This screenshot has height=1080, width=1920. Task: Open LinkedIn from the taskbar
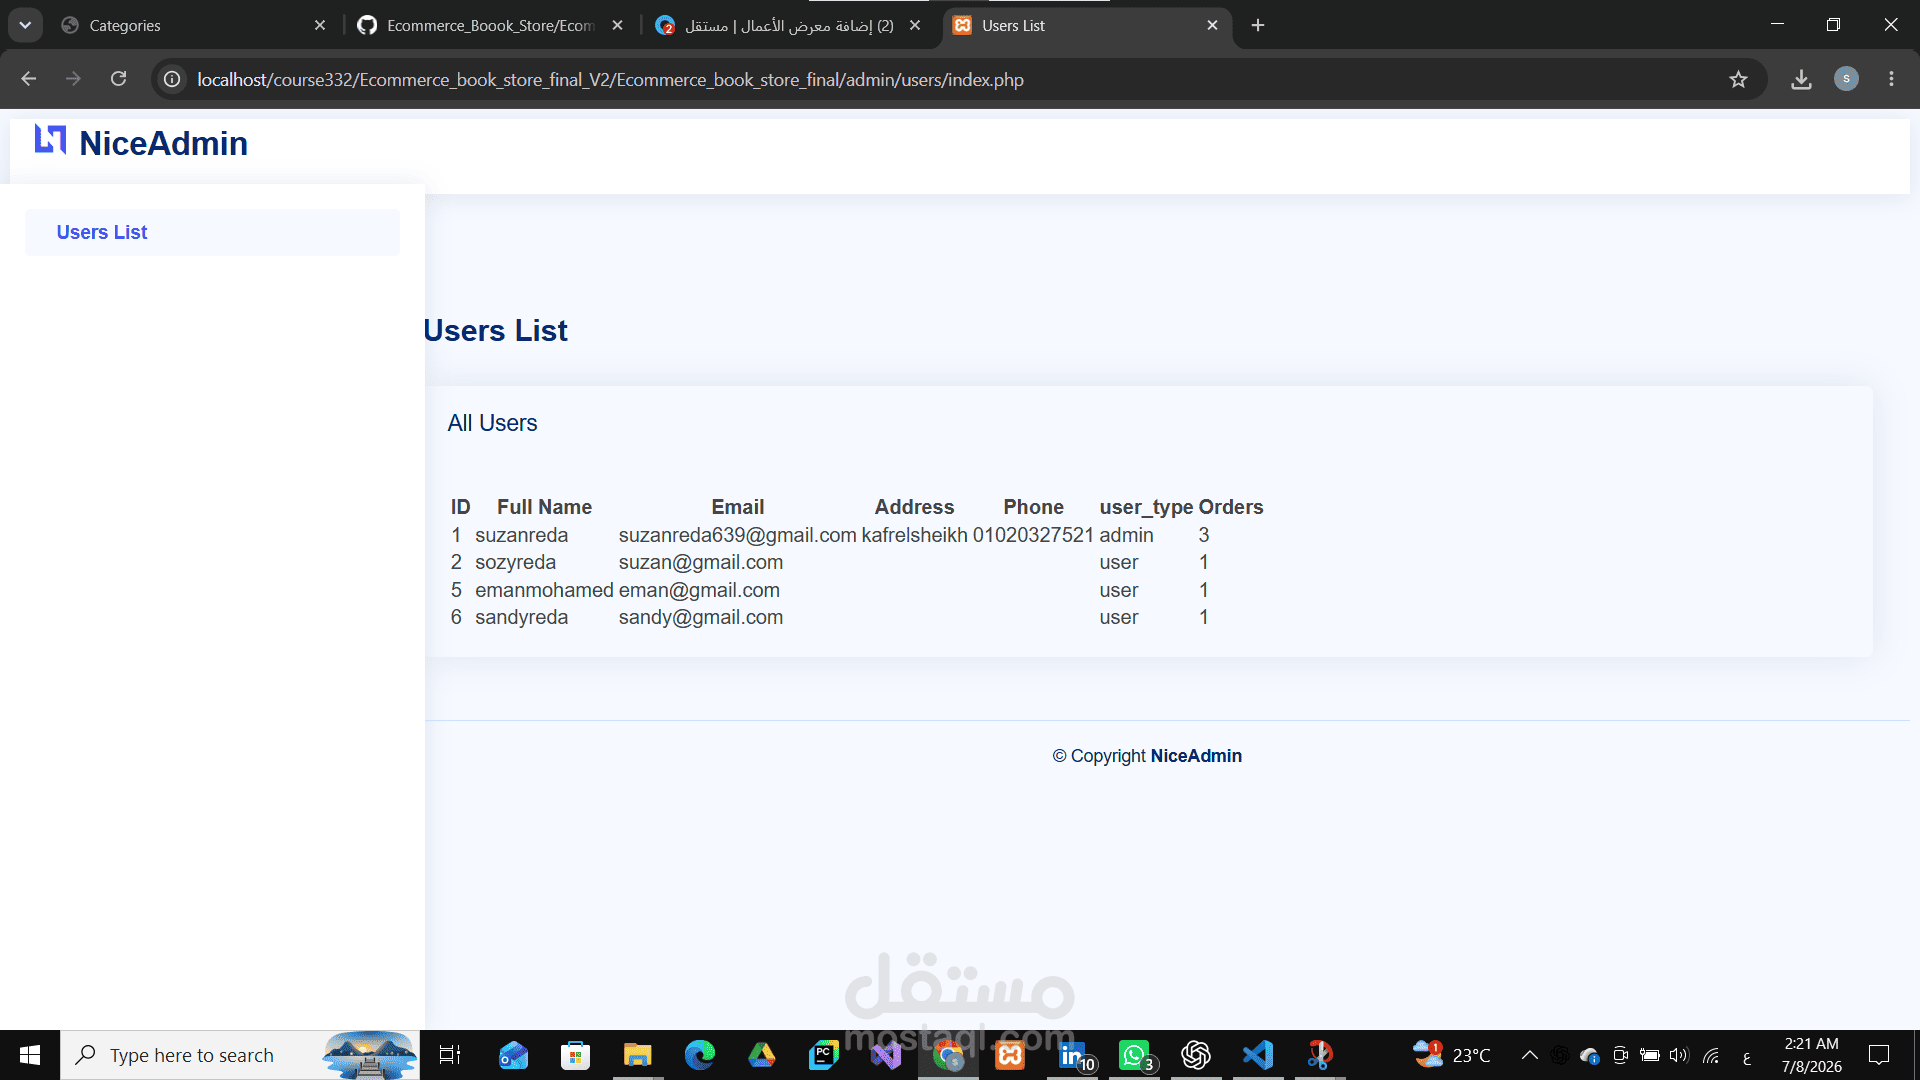coord(1073,1055)
